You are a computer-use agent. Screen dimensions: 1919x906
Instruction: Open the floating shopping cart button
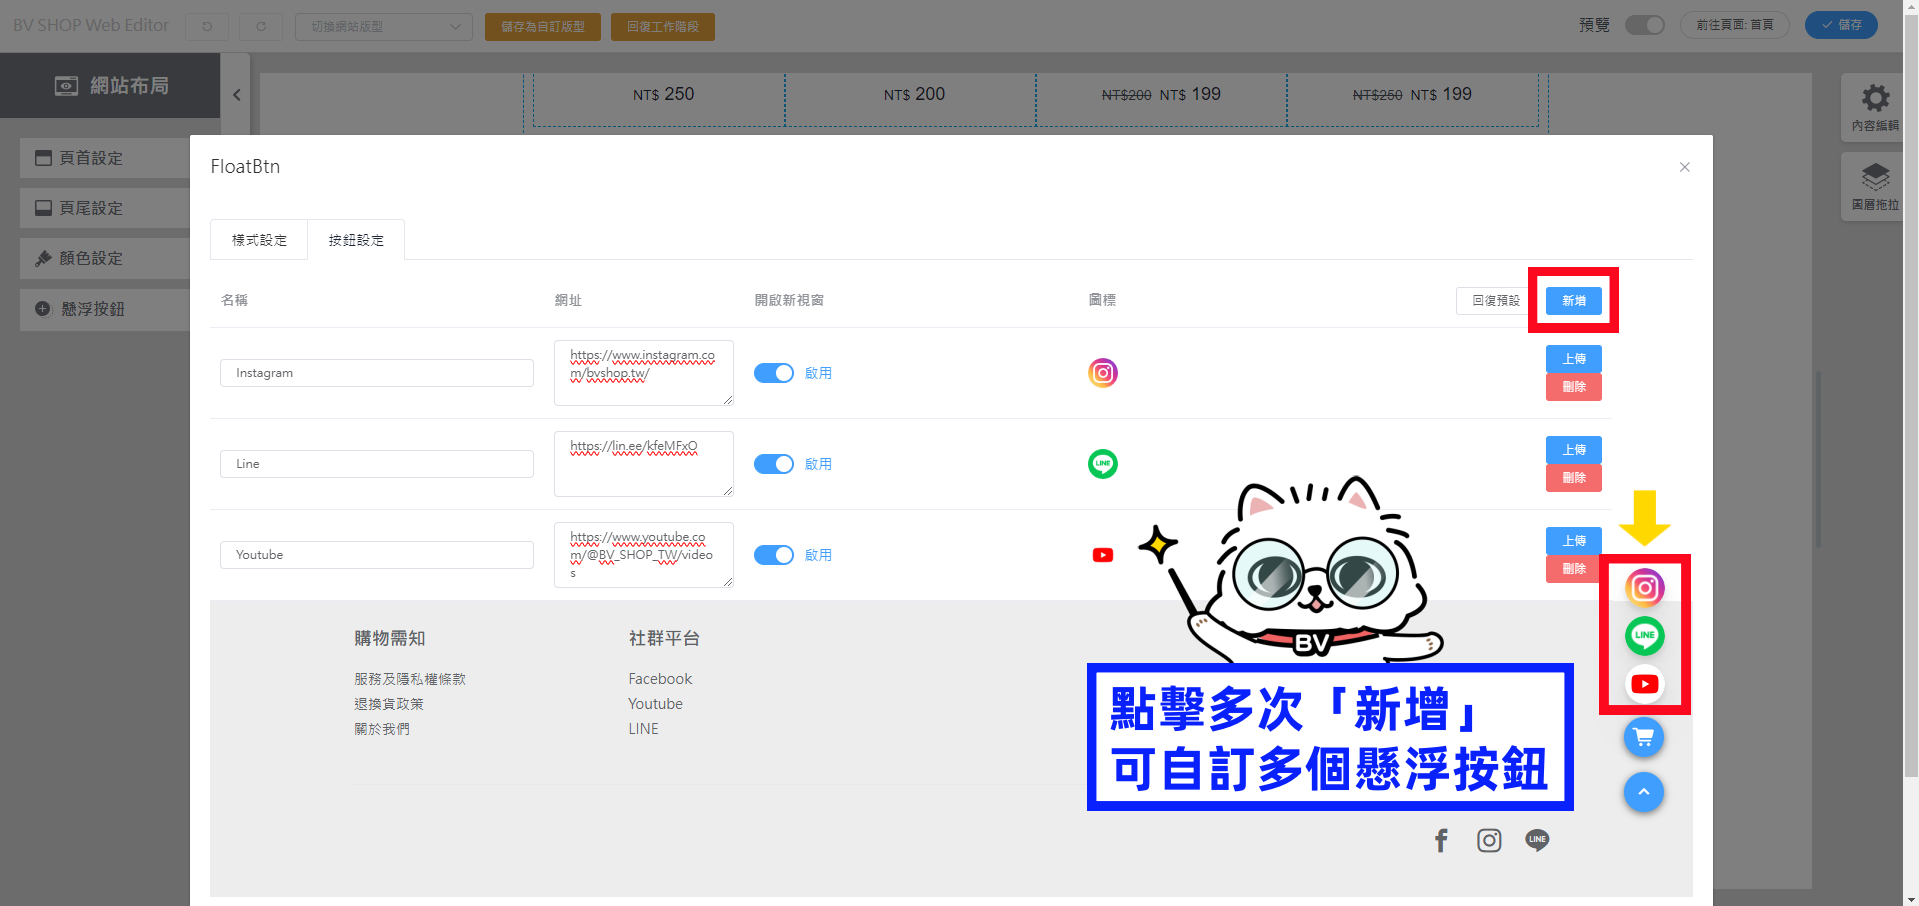(x=1644, y=738)
